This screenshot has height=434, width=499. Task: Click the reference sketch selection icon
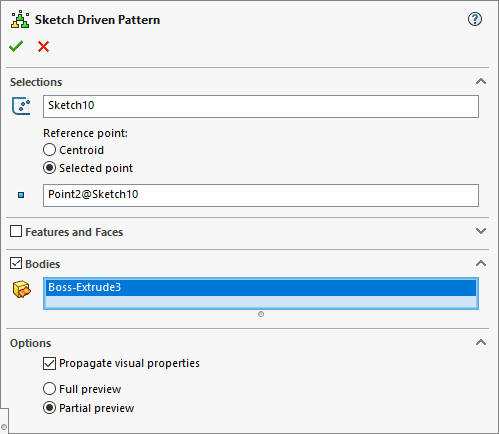[x=21, y=106]
